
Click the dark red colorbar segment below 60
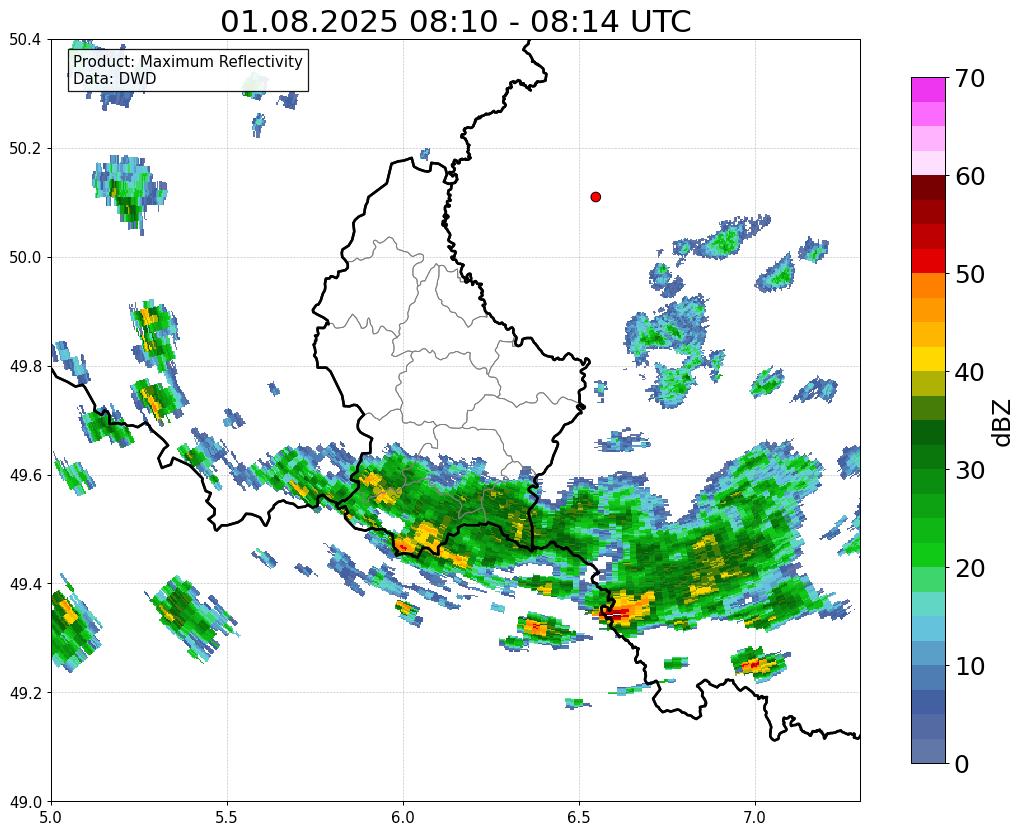[x=928, y=187]
